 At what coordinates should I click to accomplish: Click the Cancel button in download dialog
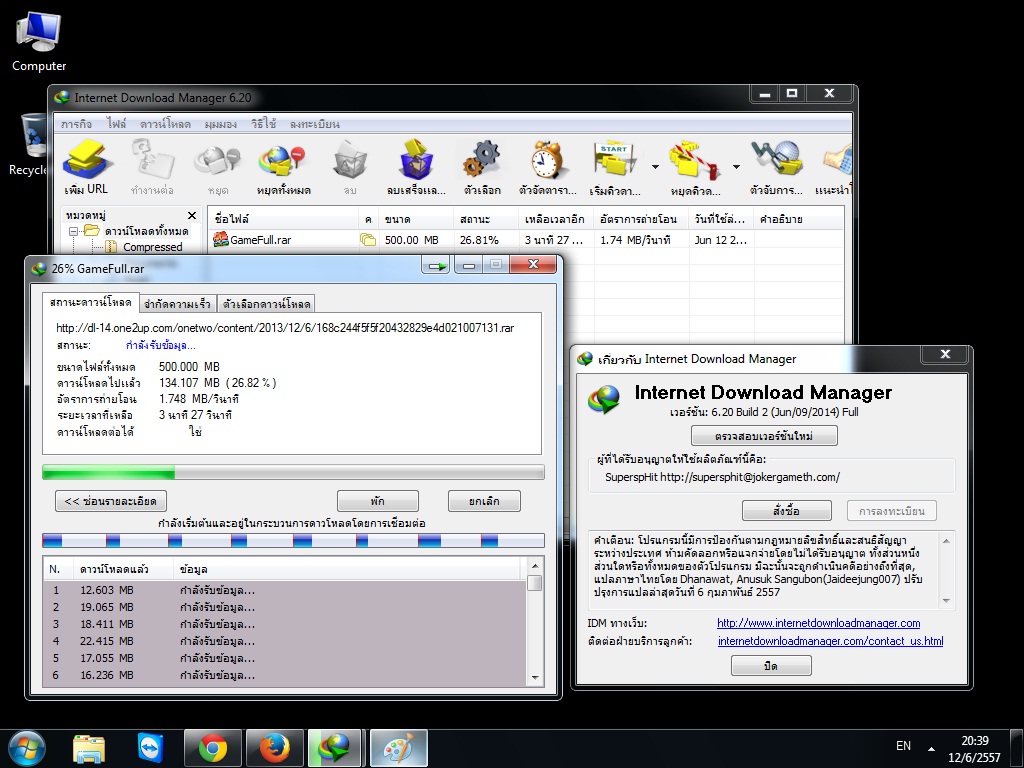484,501
